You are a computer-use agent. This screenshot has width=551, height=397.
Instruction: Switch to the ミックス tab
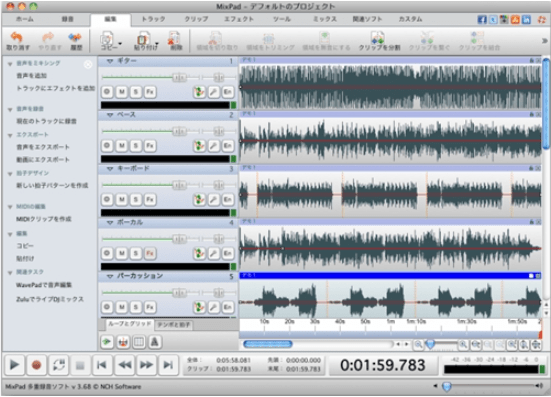click(325, 19)
